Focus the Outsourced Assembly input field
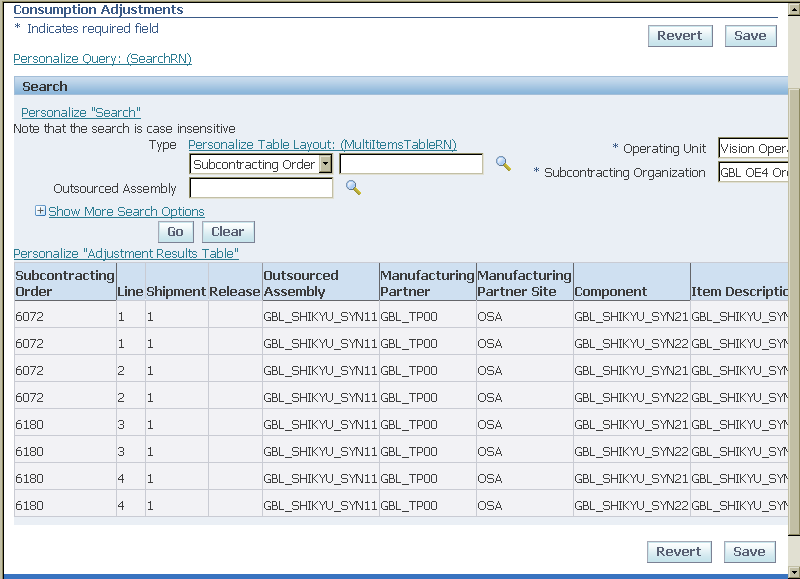The image size is (800, 579). [x=261, y=188]
